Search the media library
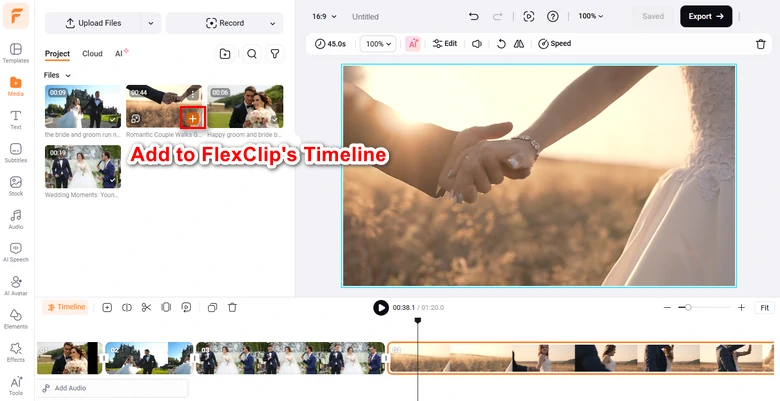 pos(252,54)
